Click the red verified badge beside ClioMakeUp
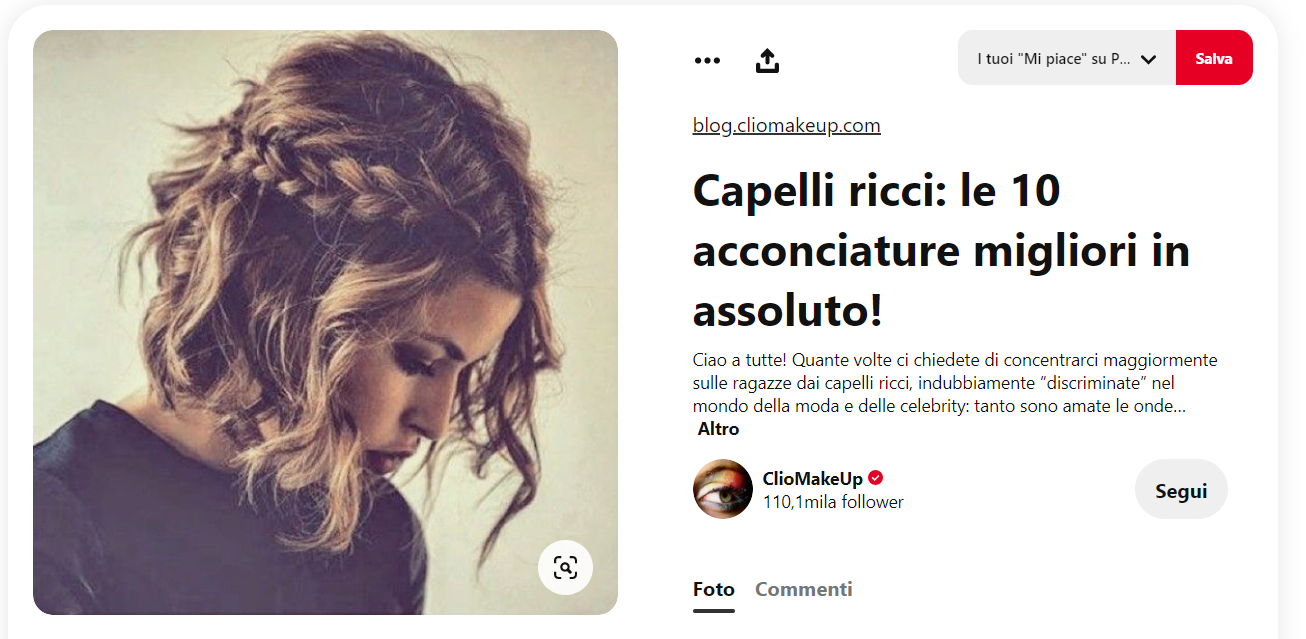The image size is (1306, 639). click(x=876, y=478)
